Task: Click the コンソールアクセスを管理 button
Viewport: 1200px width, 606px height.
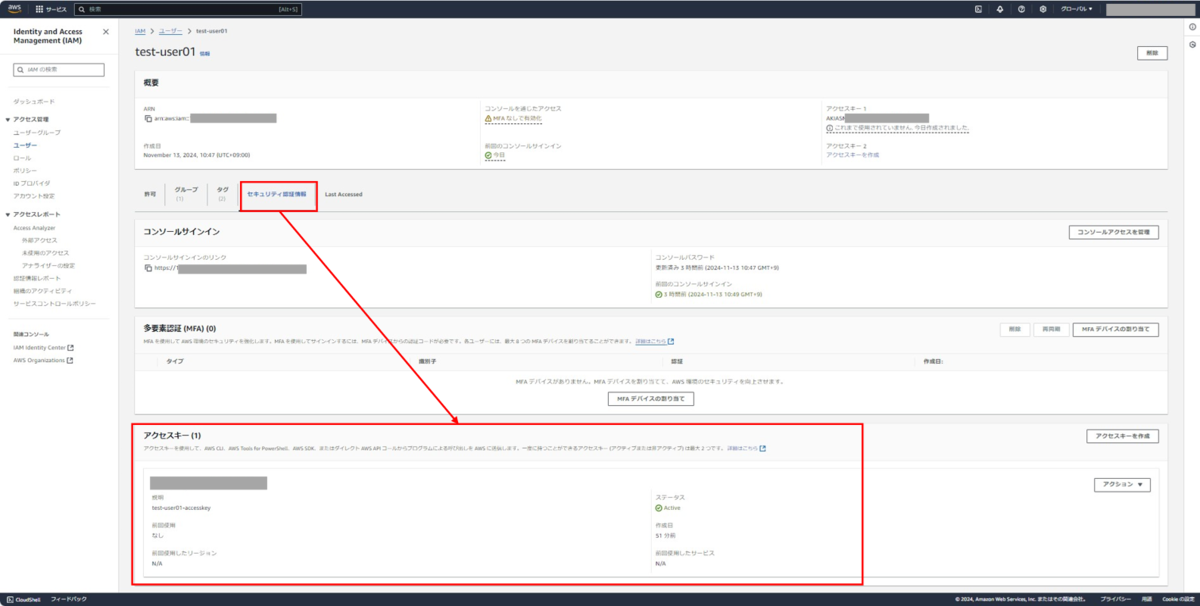Action: [1114, 232]
